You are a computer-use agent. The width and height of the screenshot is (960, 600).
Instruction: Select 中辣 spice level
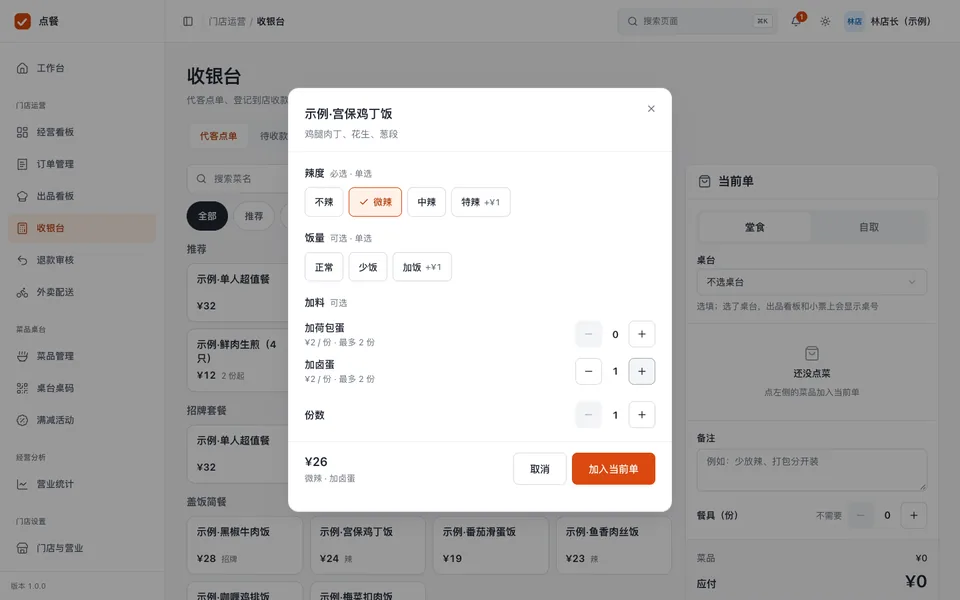click(x=427, y=202)
